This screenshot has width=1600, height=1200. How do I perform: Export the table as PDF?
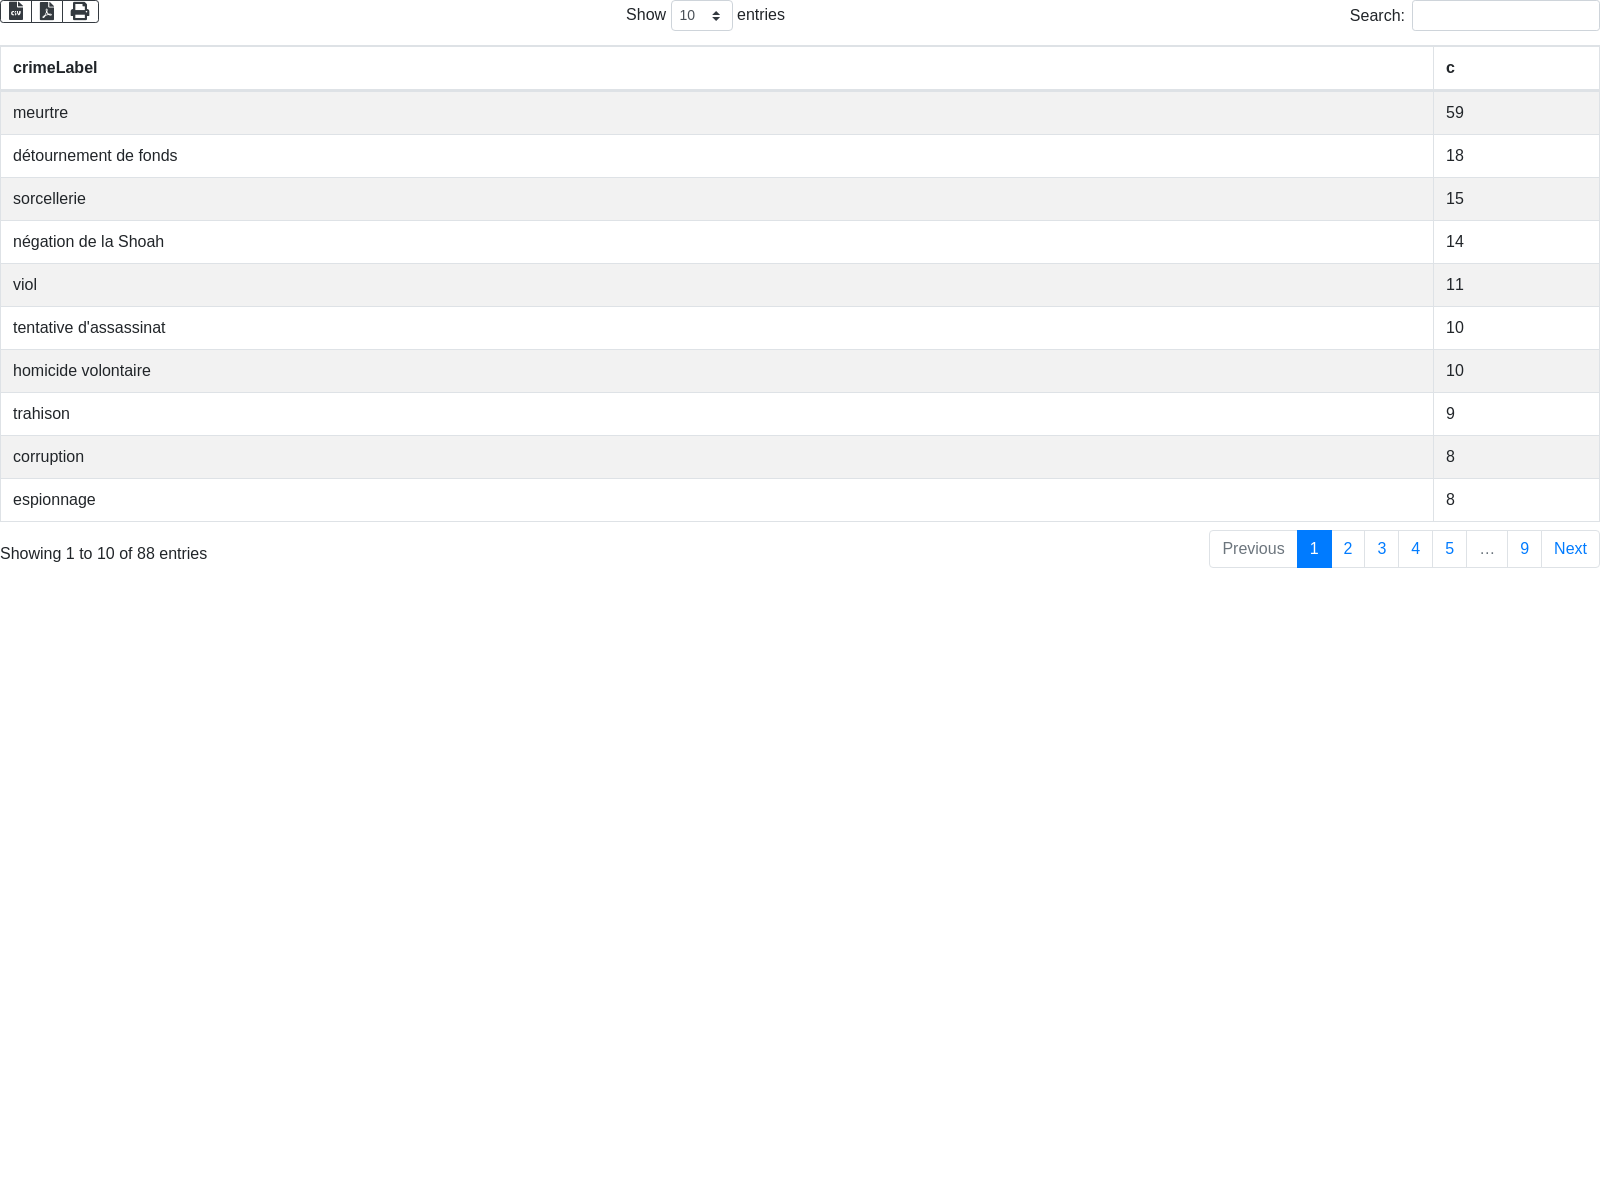click(x=47, y=11)
